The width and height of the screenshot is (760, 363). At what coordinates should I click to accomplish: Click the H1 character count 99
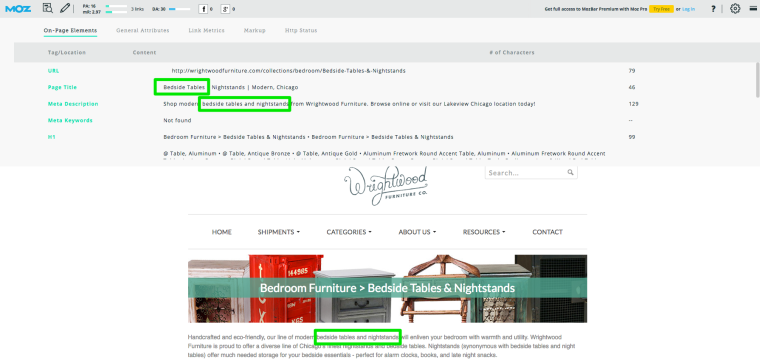coord(632,137)
